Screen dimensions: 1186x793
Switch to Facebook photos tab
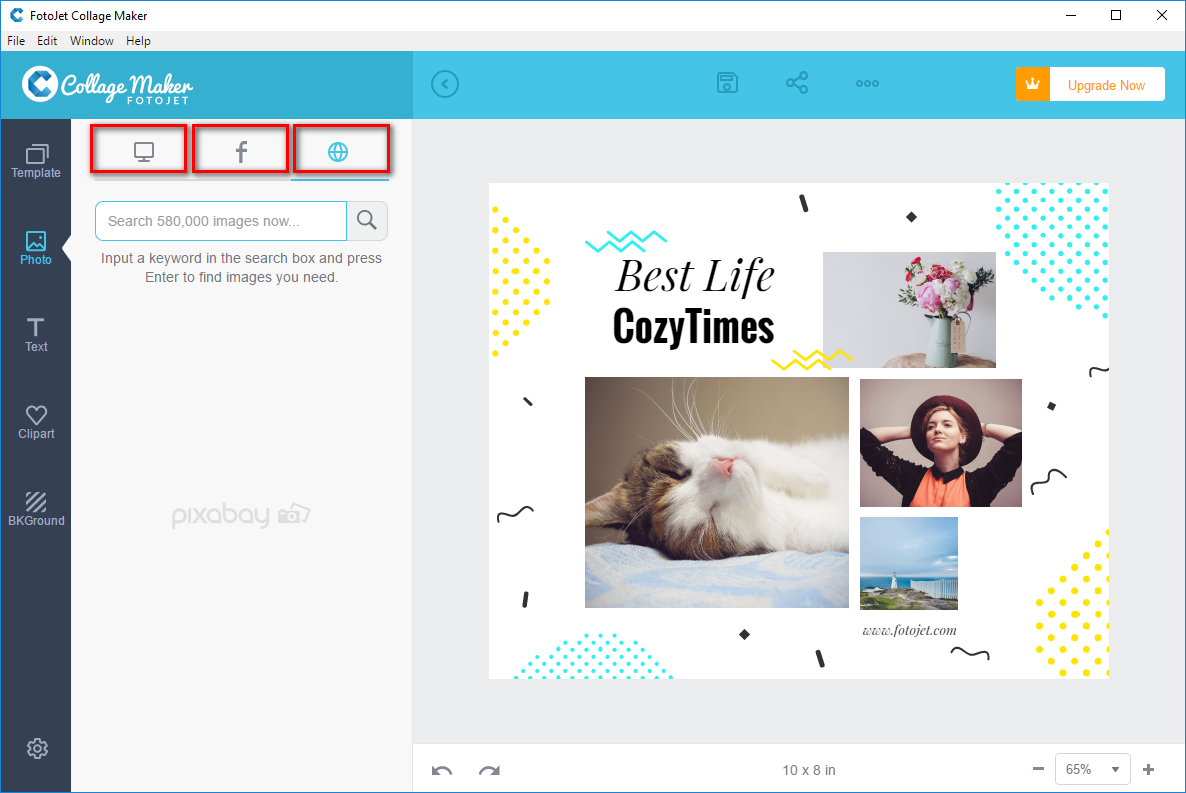point(241,151)
